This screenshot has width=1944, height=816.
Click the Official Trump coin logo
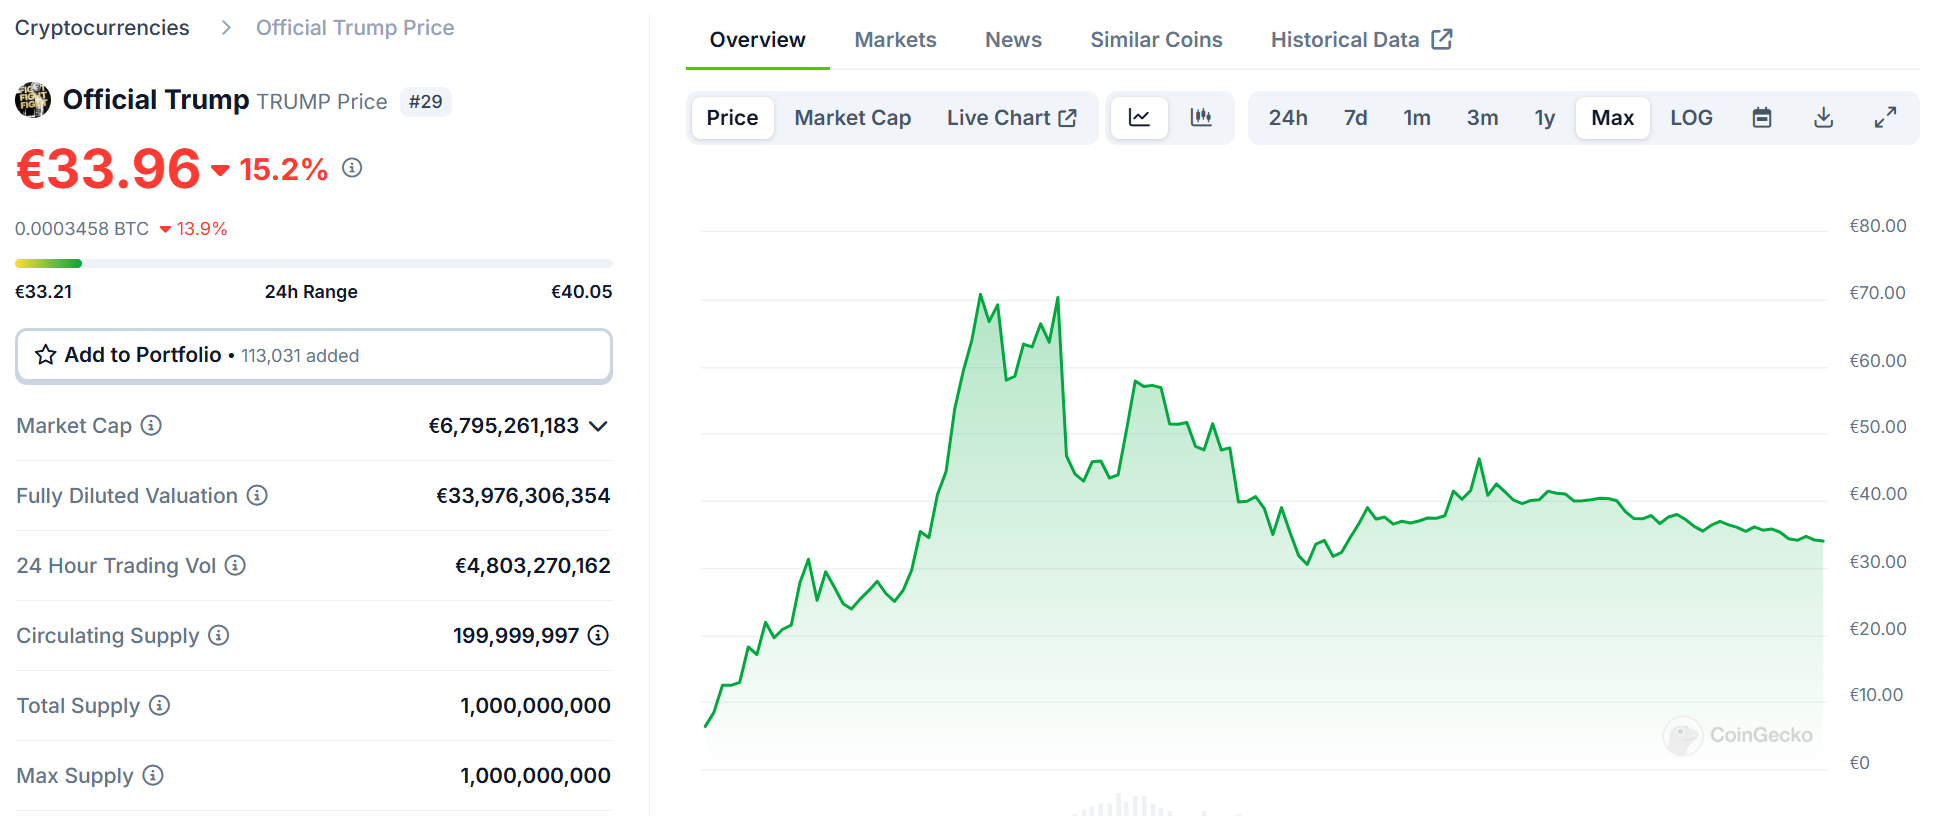pos(33,100)
